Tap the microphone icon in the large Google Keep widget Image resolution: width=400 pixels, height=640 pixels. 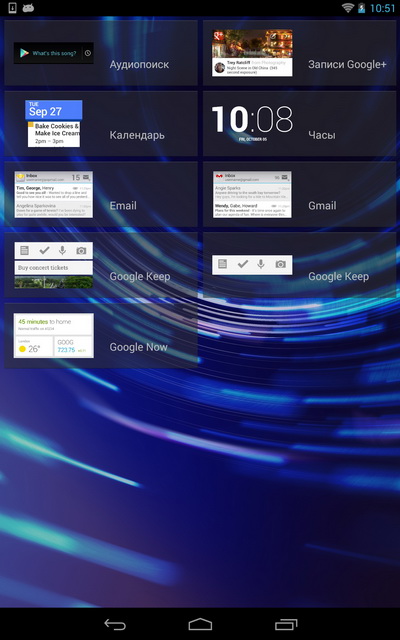click(x=62, y=250)
